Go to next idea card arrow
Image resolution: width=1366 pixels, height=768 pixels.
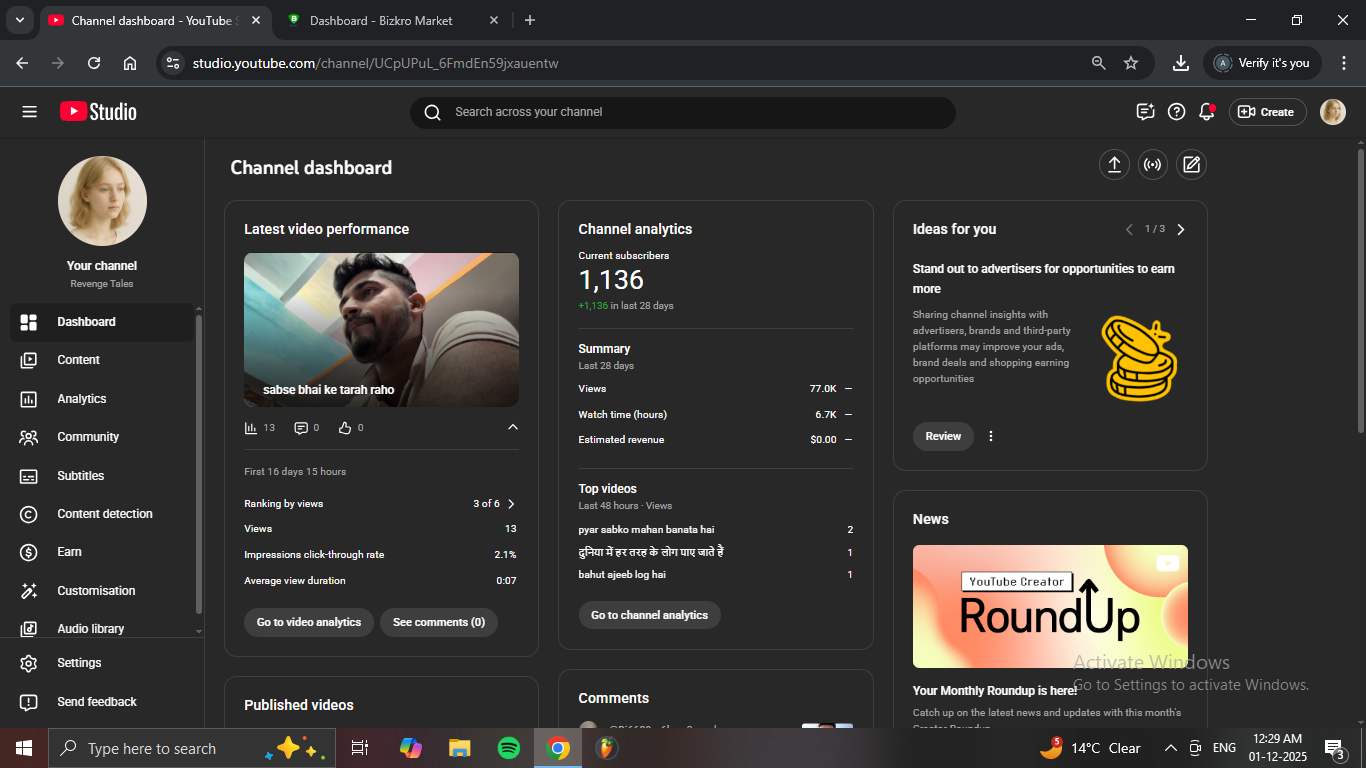[x=1181, y=229]
